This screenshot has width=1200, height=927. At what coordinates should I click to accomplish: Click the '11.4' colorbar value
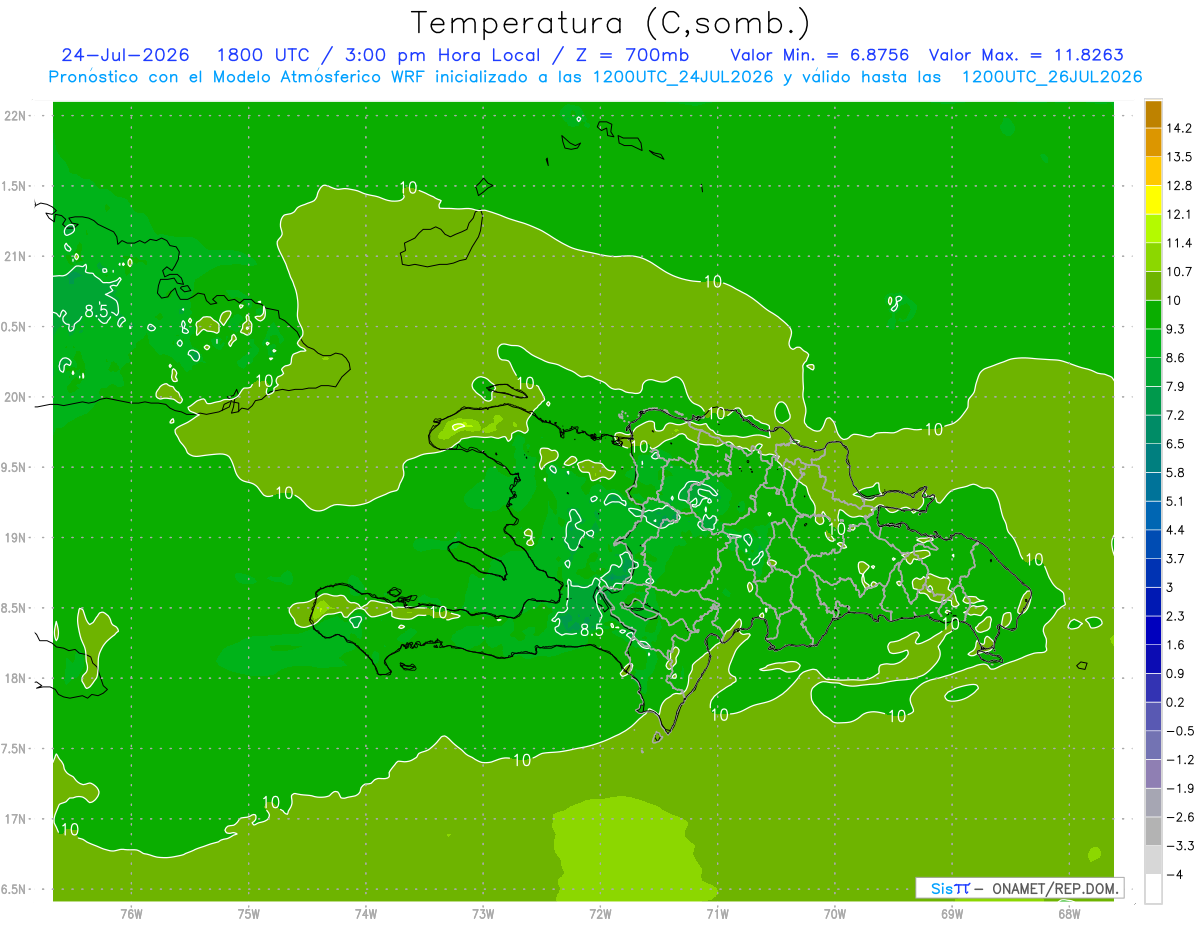pyautogui.click(x=1180, y=243)
